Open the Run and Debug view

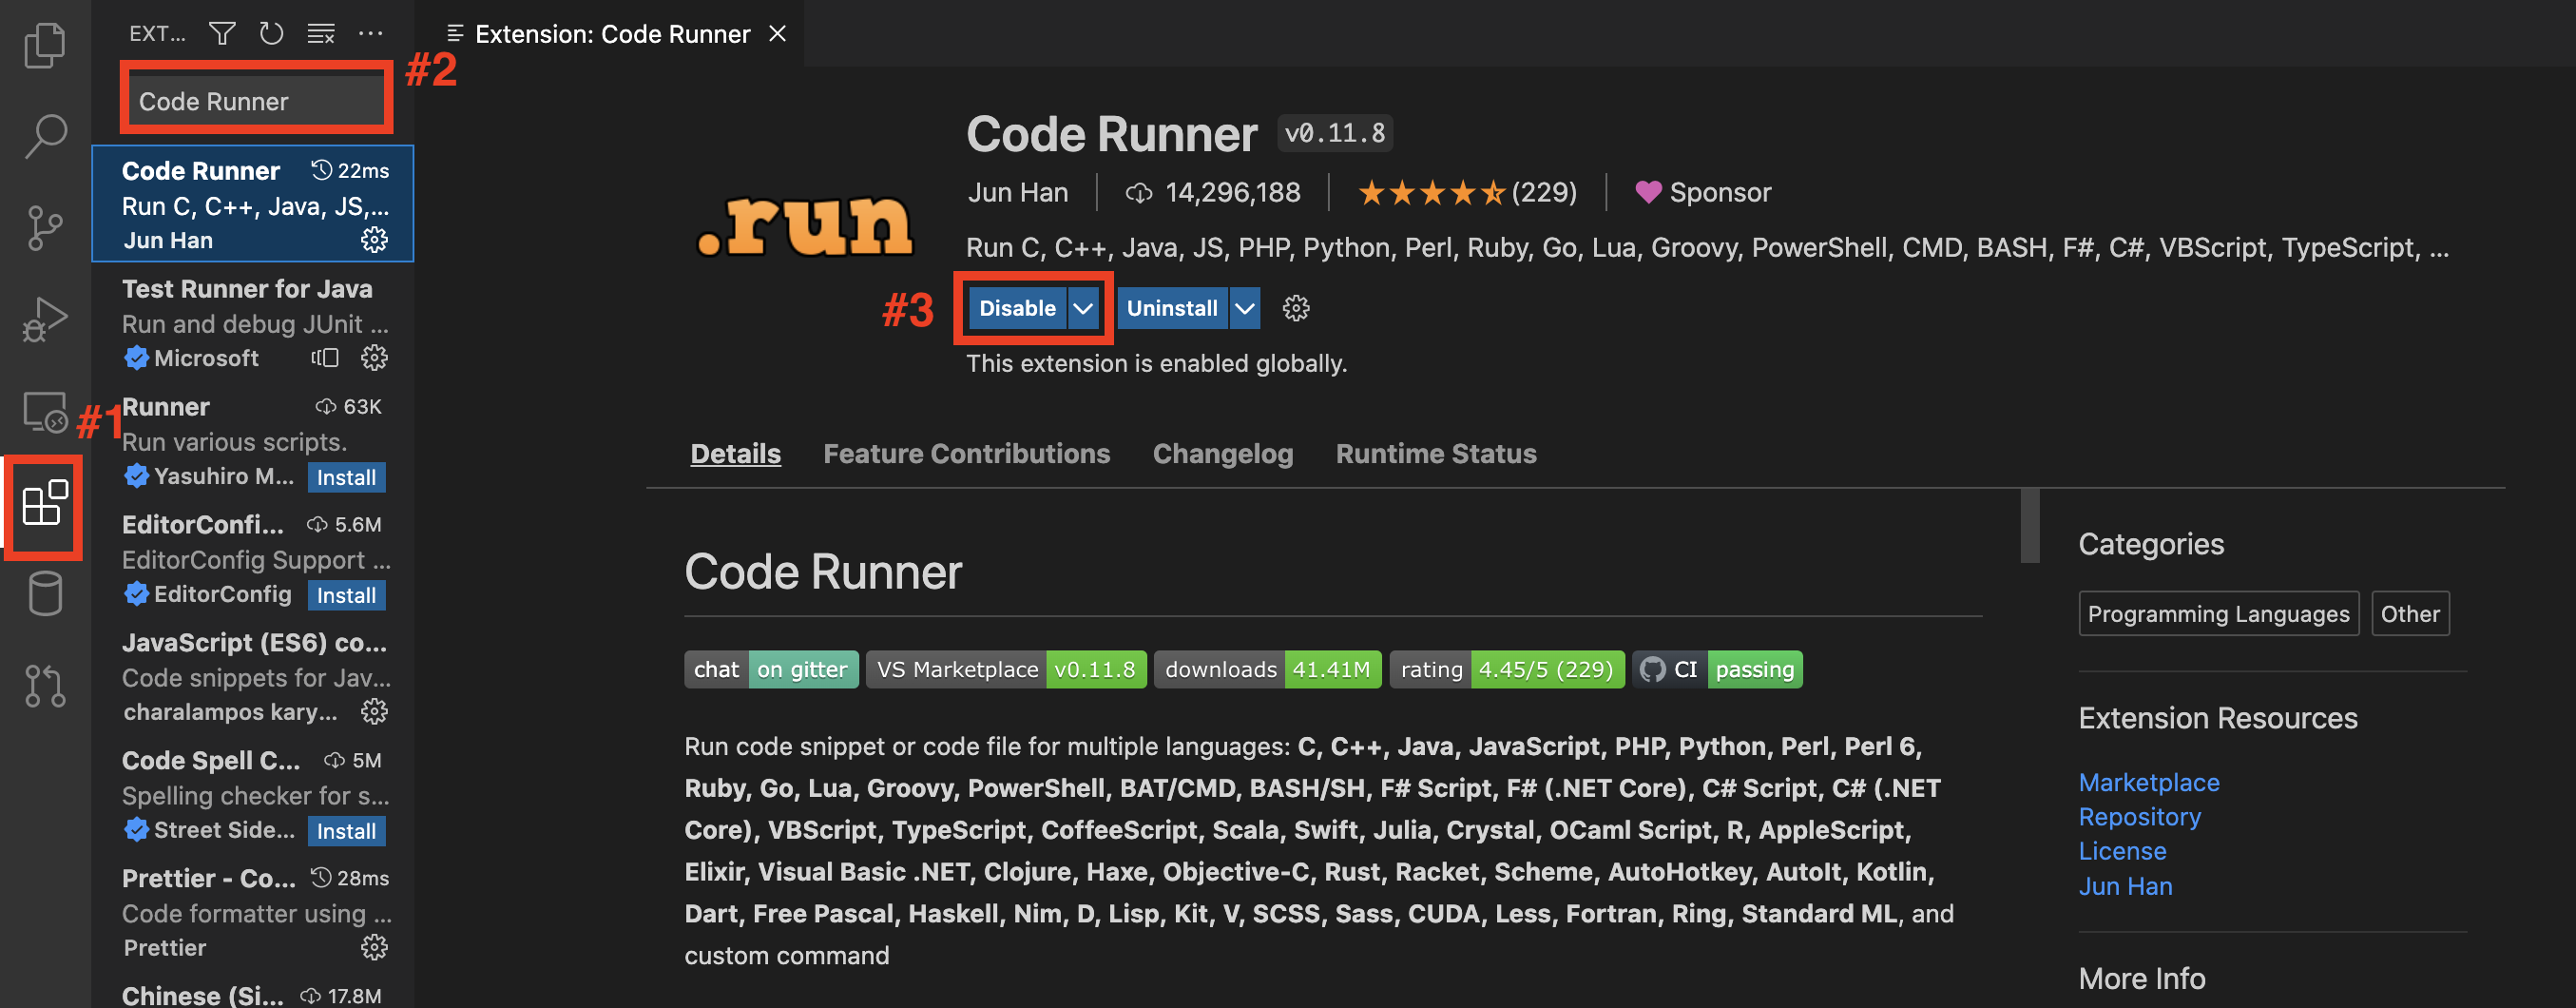(45, 320)
